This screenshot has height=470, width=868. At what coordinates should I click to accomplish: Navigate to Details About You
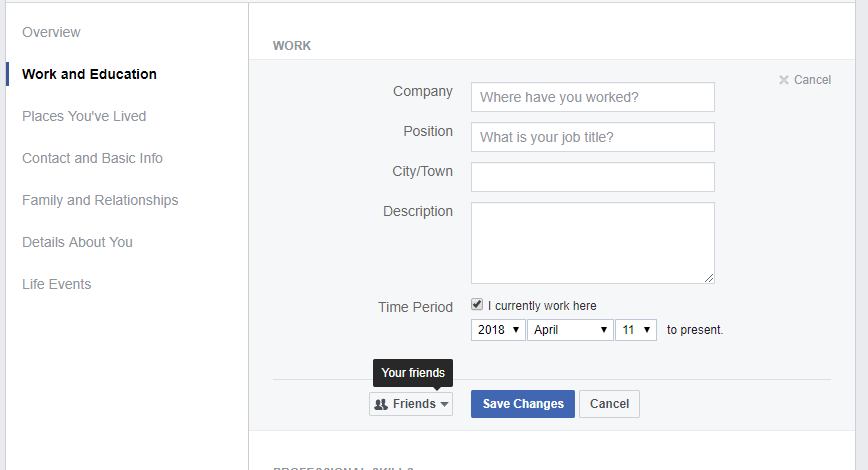[x=77, y=242]
